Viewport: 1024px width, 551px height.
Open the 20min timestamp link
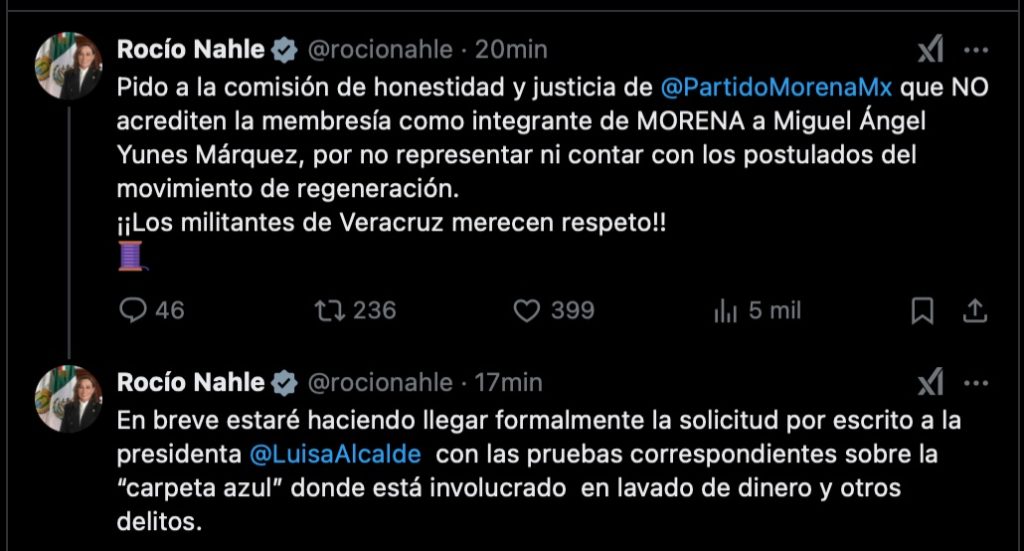(510, 49)
